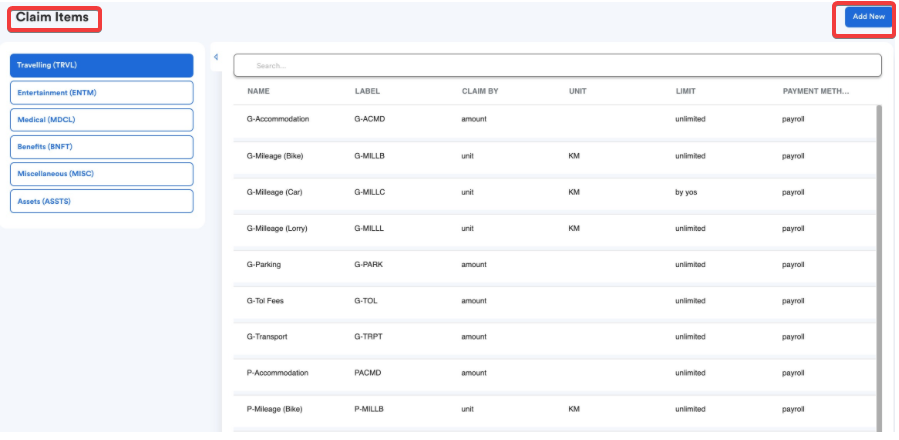This screenshot has width=899, height=440.
Task: Sort by the LABEL column header
Action: point(367,91)
